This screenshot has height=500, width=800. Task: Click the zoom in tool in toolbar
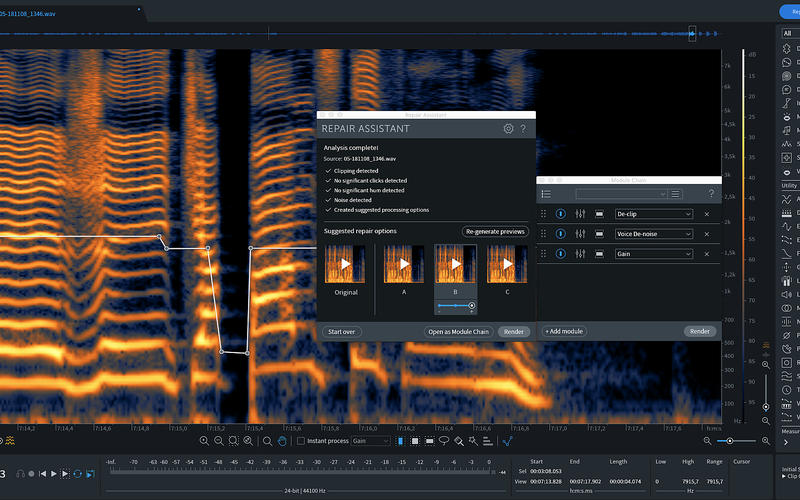[x=204, y=441]
